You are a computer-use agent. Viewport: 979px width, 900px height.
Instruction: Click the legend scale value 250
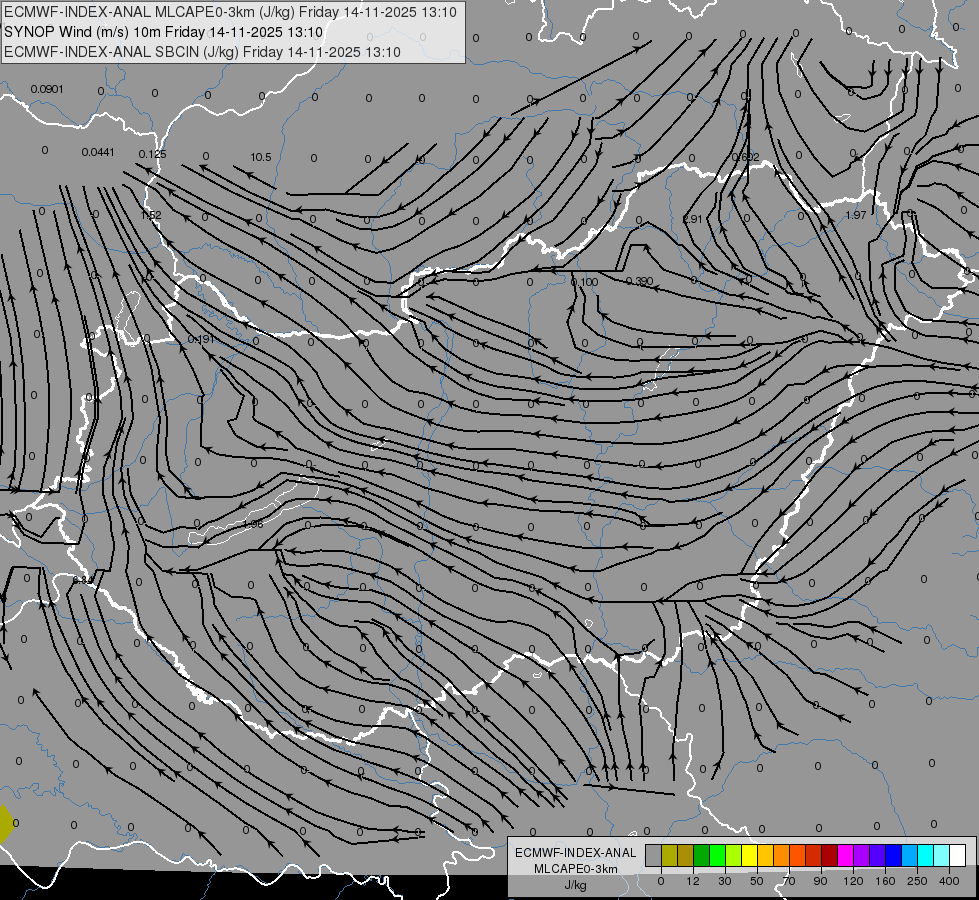click(x=917, y=881)
